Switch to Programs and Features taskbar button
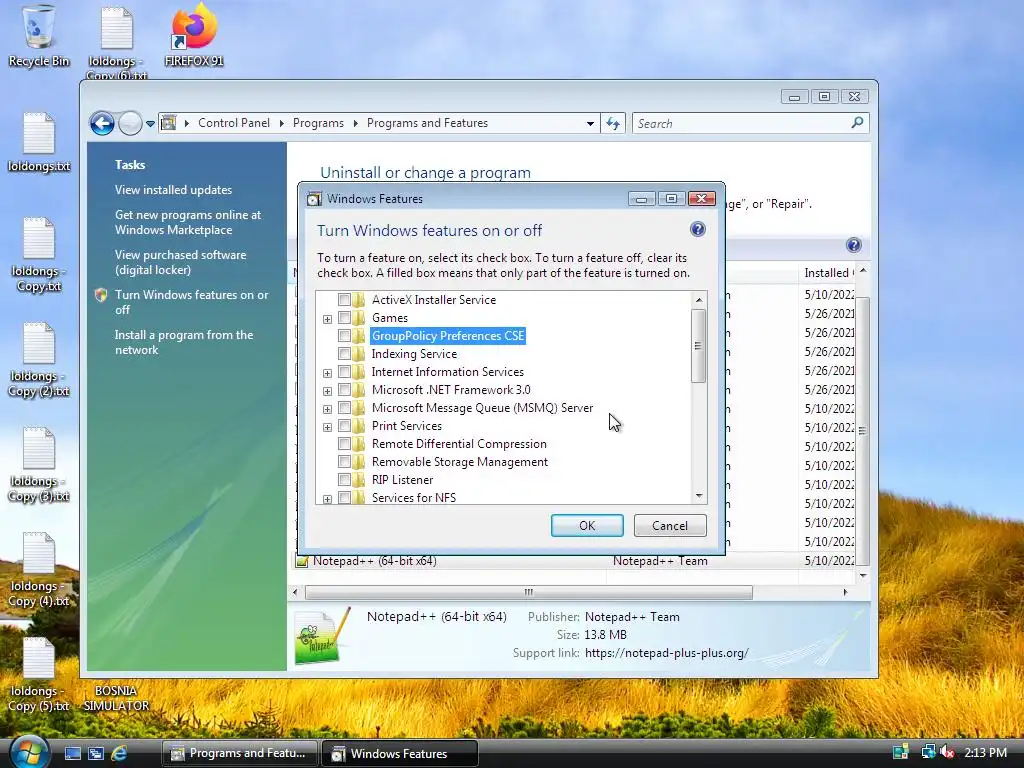Image resolution: width=1024 pixels, height=768 pixels. 239,753
